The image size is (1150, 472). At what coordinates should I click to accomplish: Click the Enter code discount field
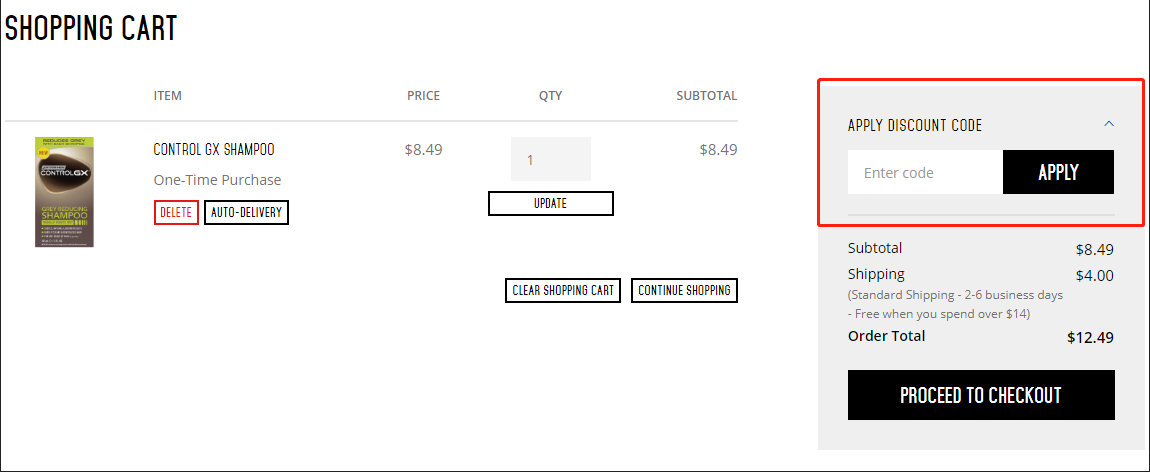pyautogui.click(x=925, y=172)
